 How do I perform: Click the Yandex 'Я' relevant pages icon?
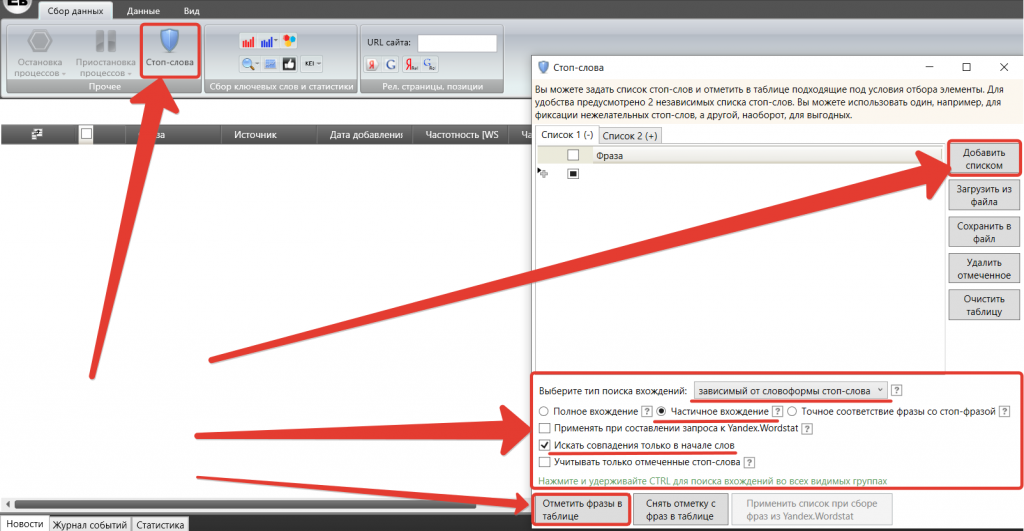click(x=372, y=64)
